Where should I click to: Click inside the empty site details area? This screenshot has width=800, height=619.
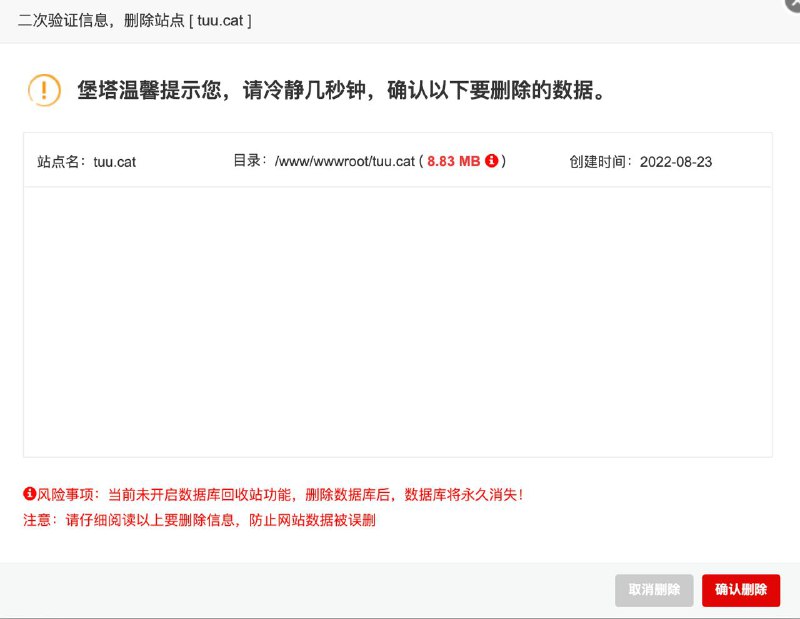coord(400,320)
